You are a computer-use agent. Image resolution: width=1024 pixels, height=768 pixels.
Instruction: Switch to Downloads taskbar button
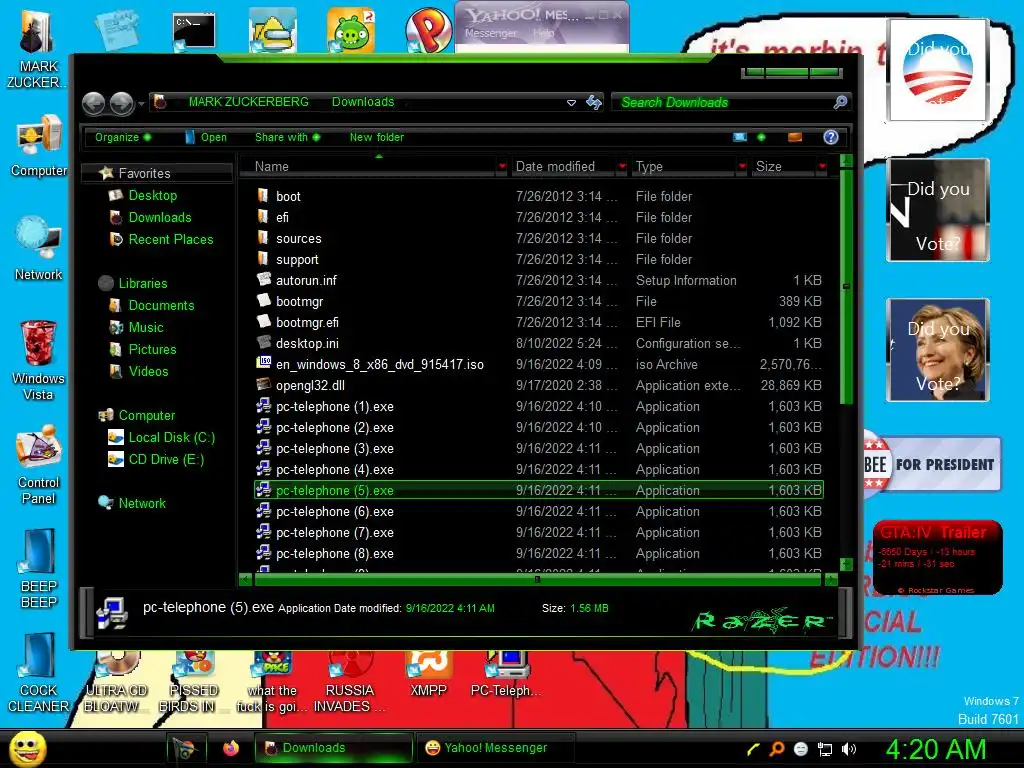pyautogui.click(x=333, y=748)
